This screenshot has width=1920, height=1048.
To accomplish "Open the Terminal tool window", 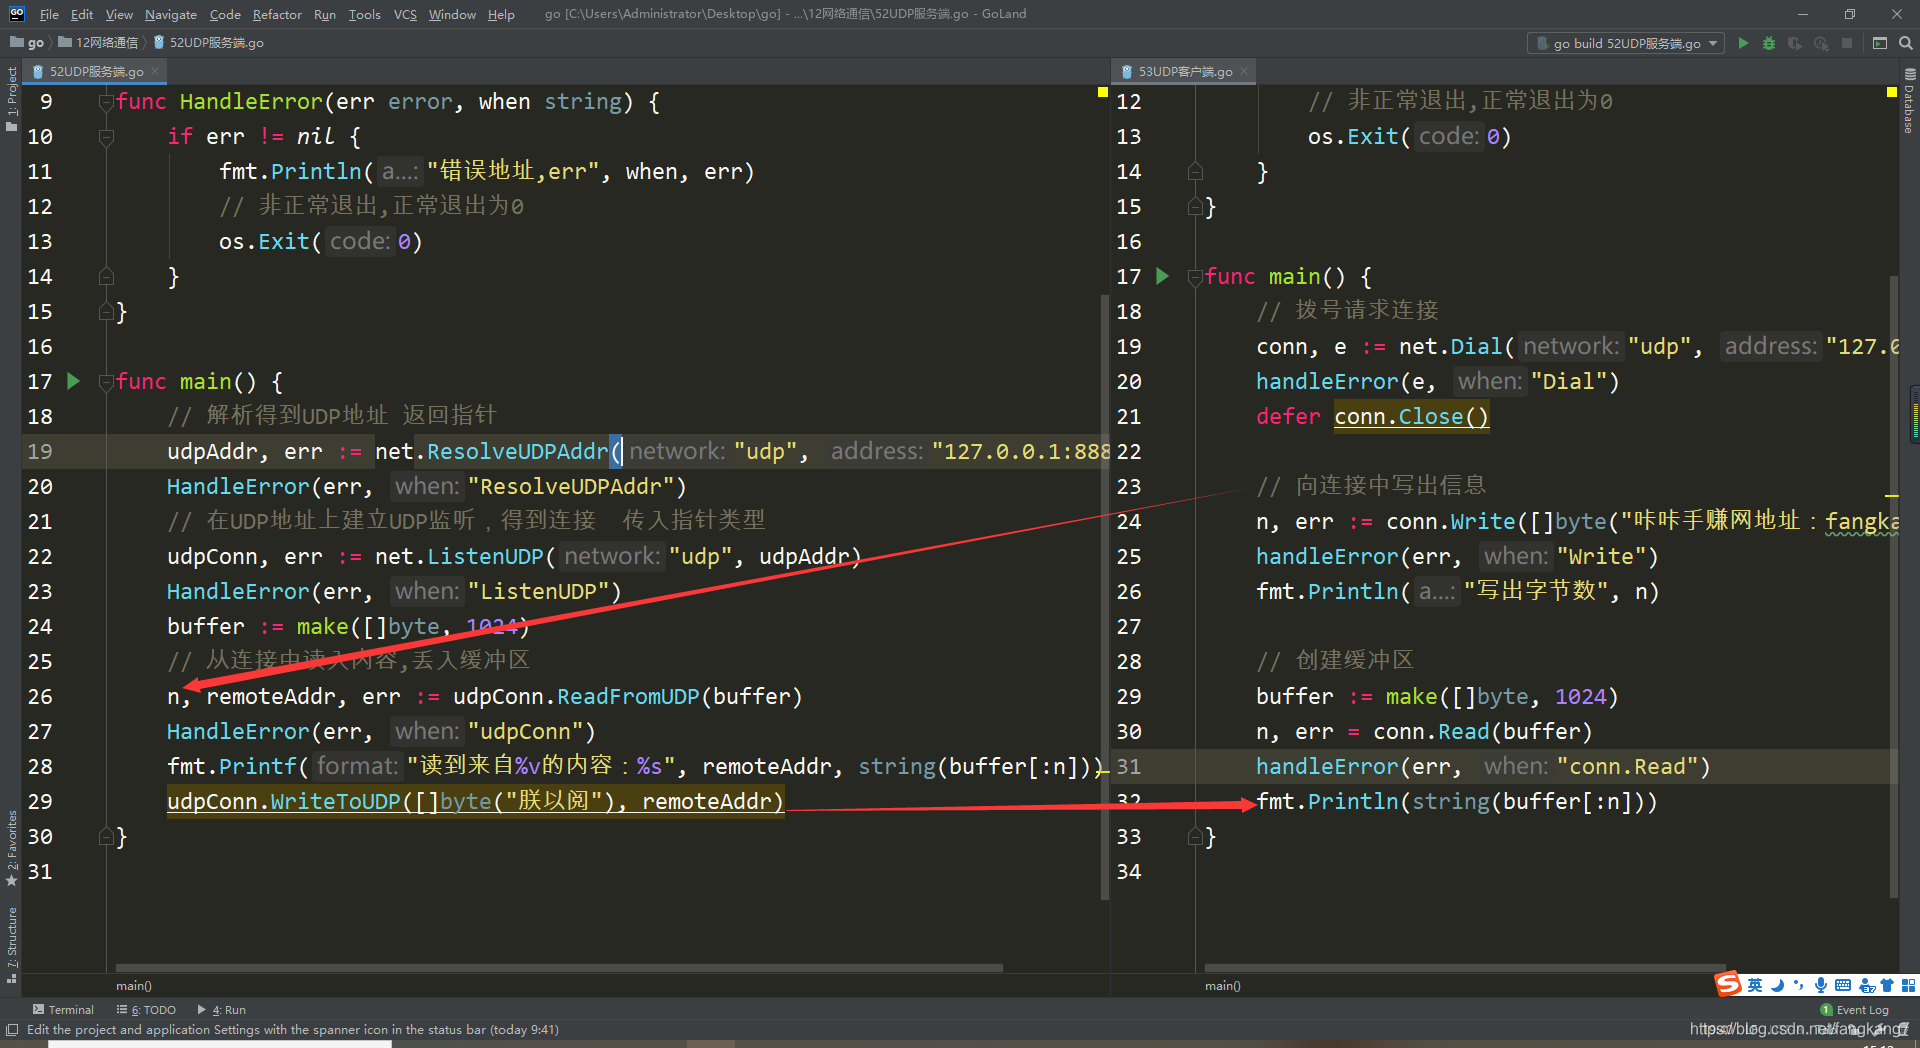I will tap(63, 1010).
